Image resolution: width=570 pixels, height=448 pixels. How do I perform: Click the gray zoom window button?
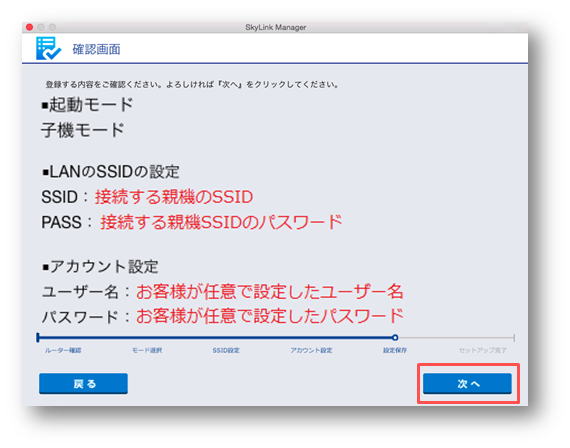coord(52,27)
